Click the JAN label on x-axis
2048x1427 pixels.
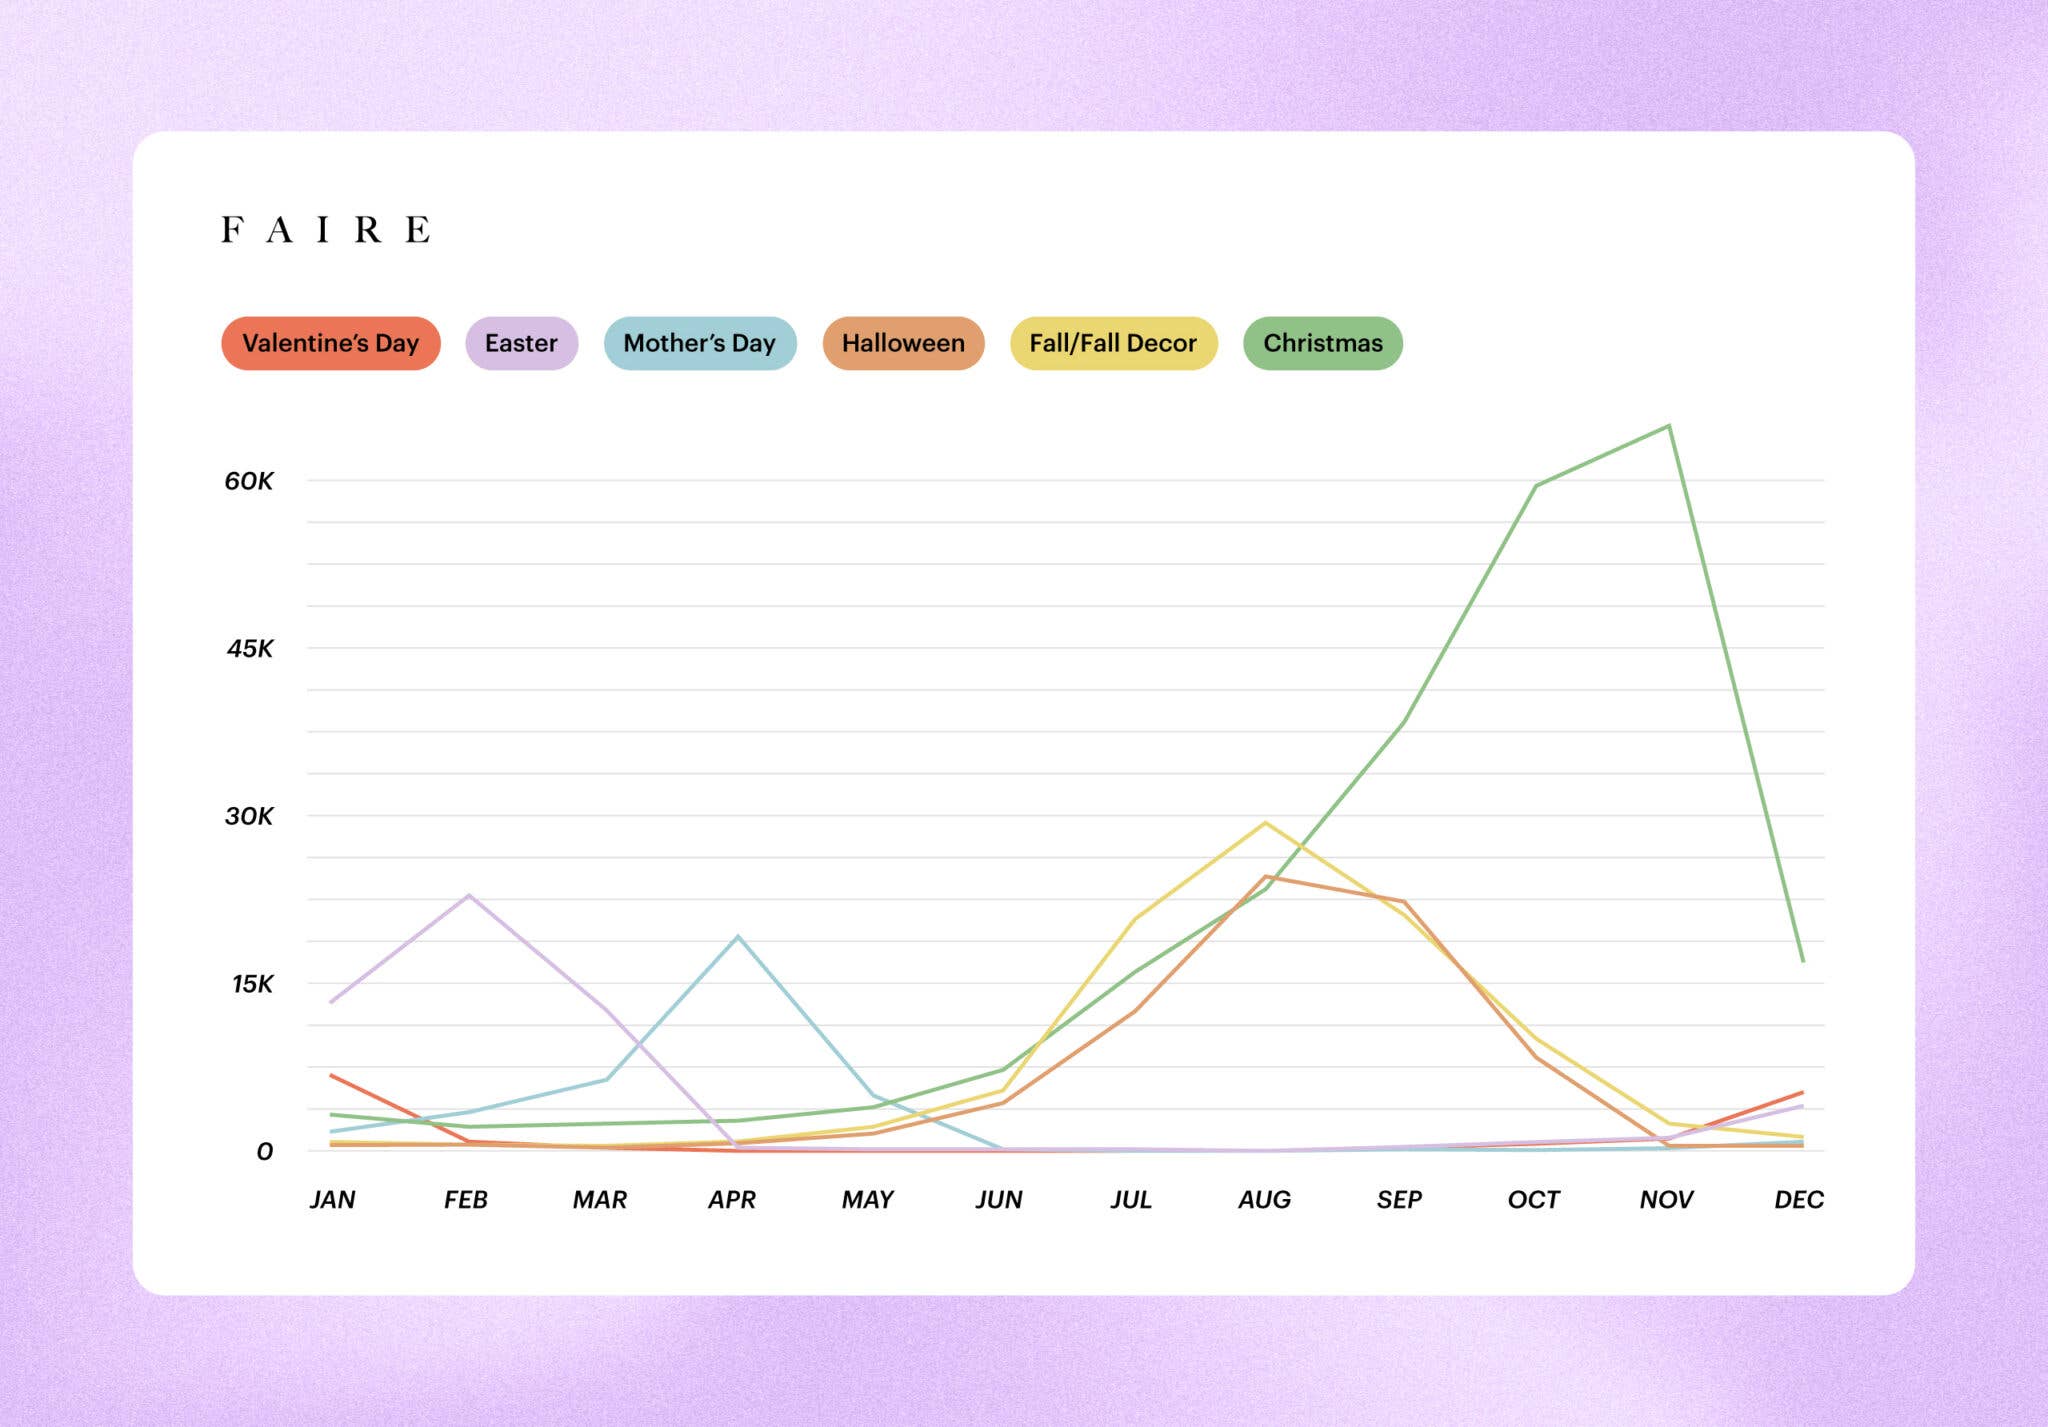(332, 1199)
